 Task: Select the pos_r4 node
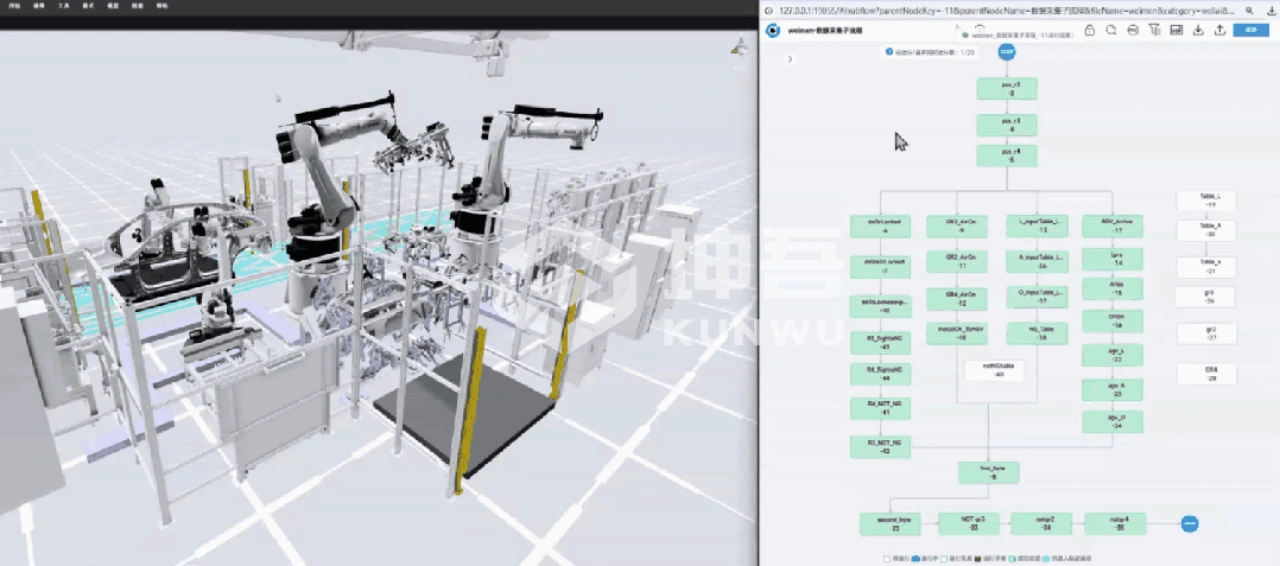click(x=1007, y=155)
